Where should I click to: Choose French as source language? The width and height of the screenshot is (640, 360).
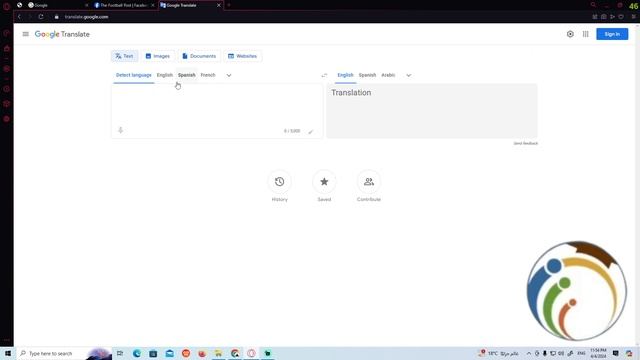[x=208, y=75]
